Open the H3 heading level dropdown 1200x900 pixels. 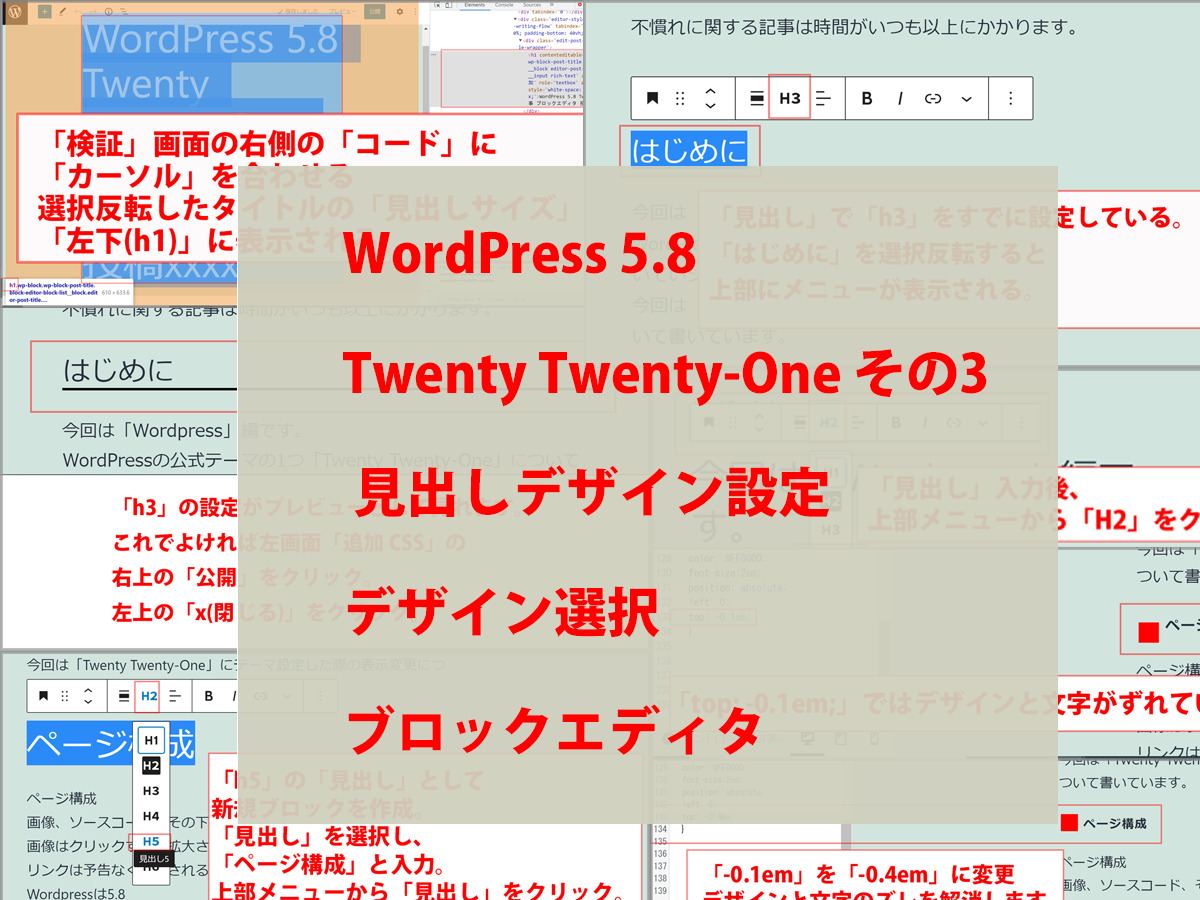point(789,98)
